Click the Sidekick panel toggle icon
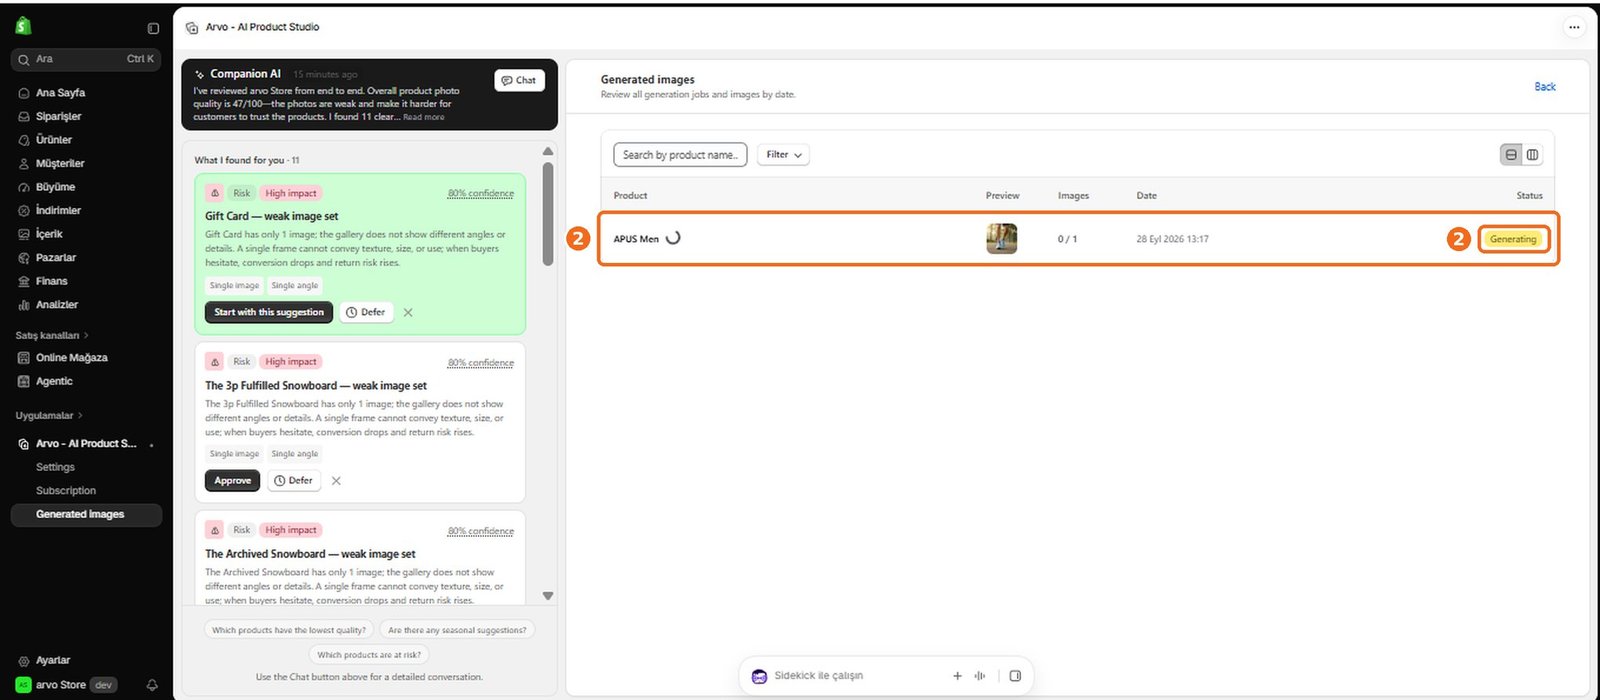Viewport: 1600px width, 700px height. pyautogui.click(x=1015, y=676)
